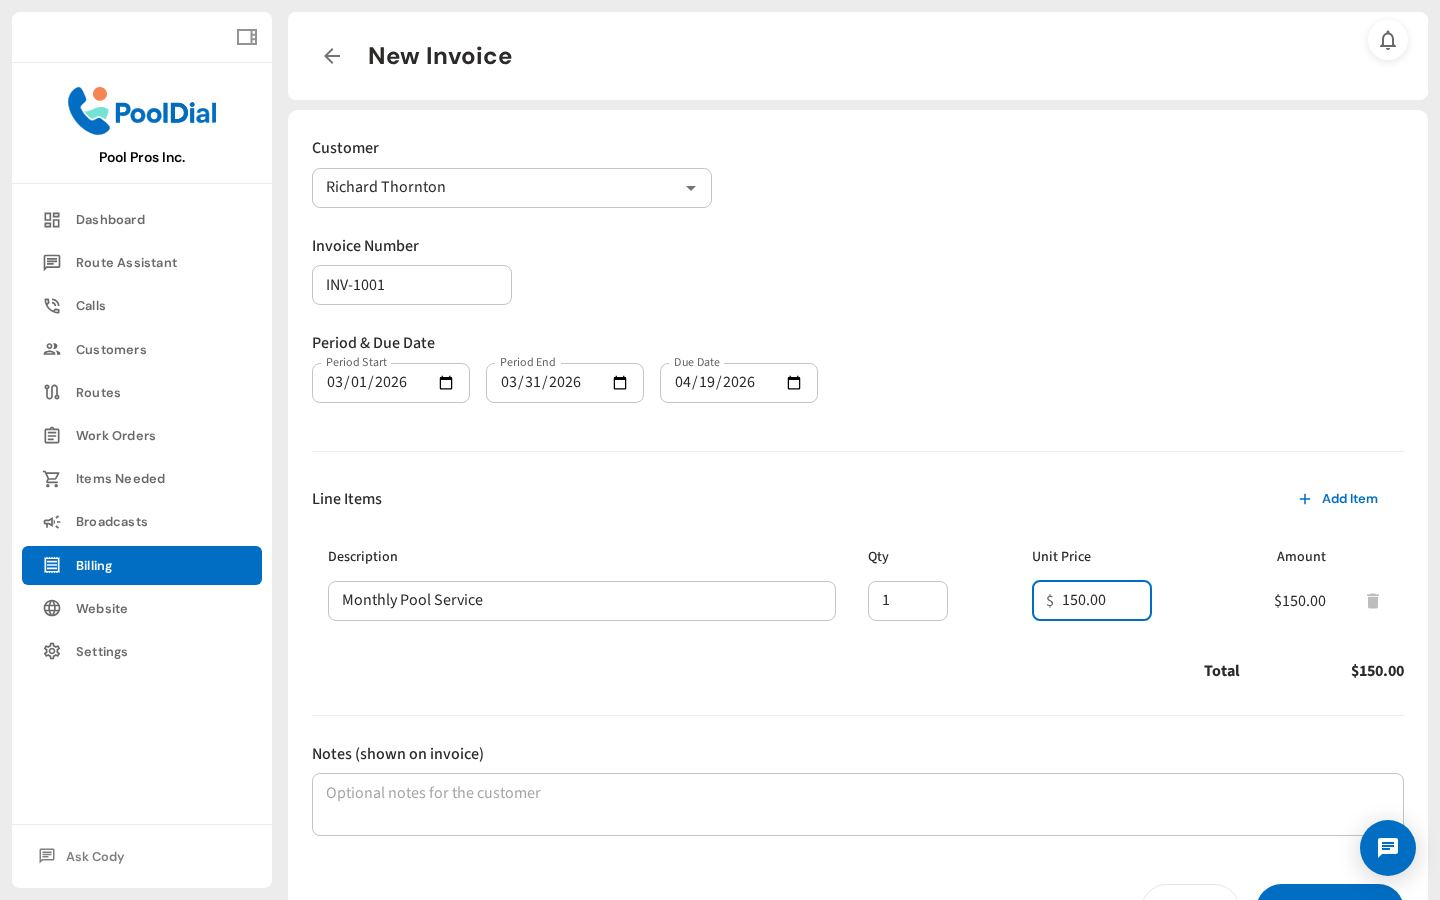Delete the Monthly Pool Service line item

click(1373, 601)
